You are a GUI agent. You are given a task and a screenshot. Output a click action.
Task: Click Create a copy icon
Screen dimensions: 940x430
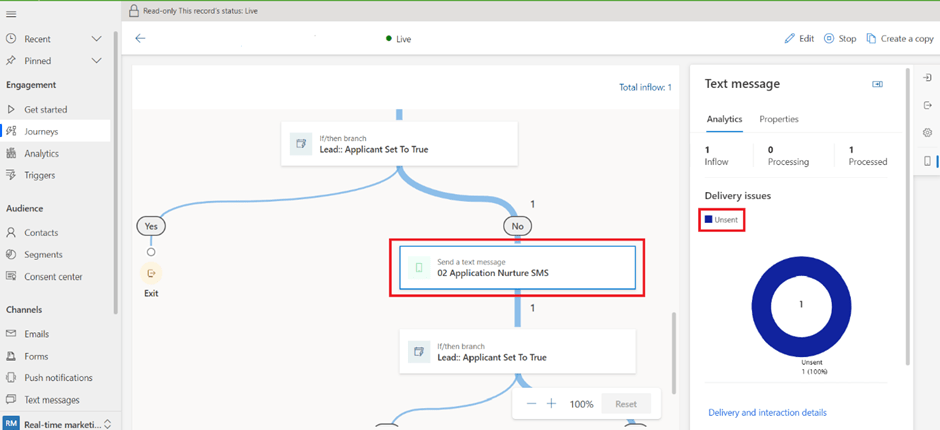871,39
